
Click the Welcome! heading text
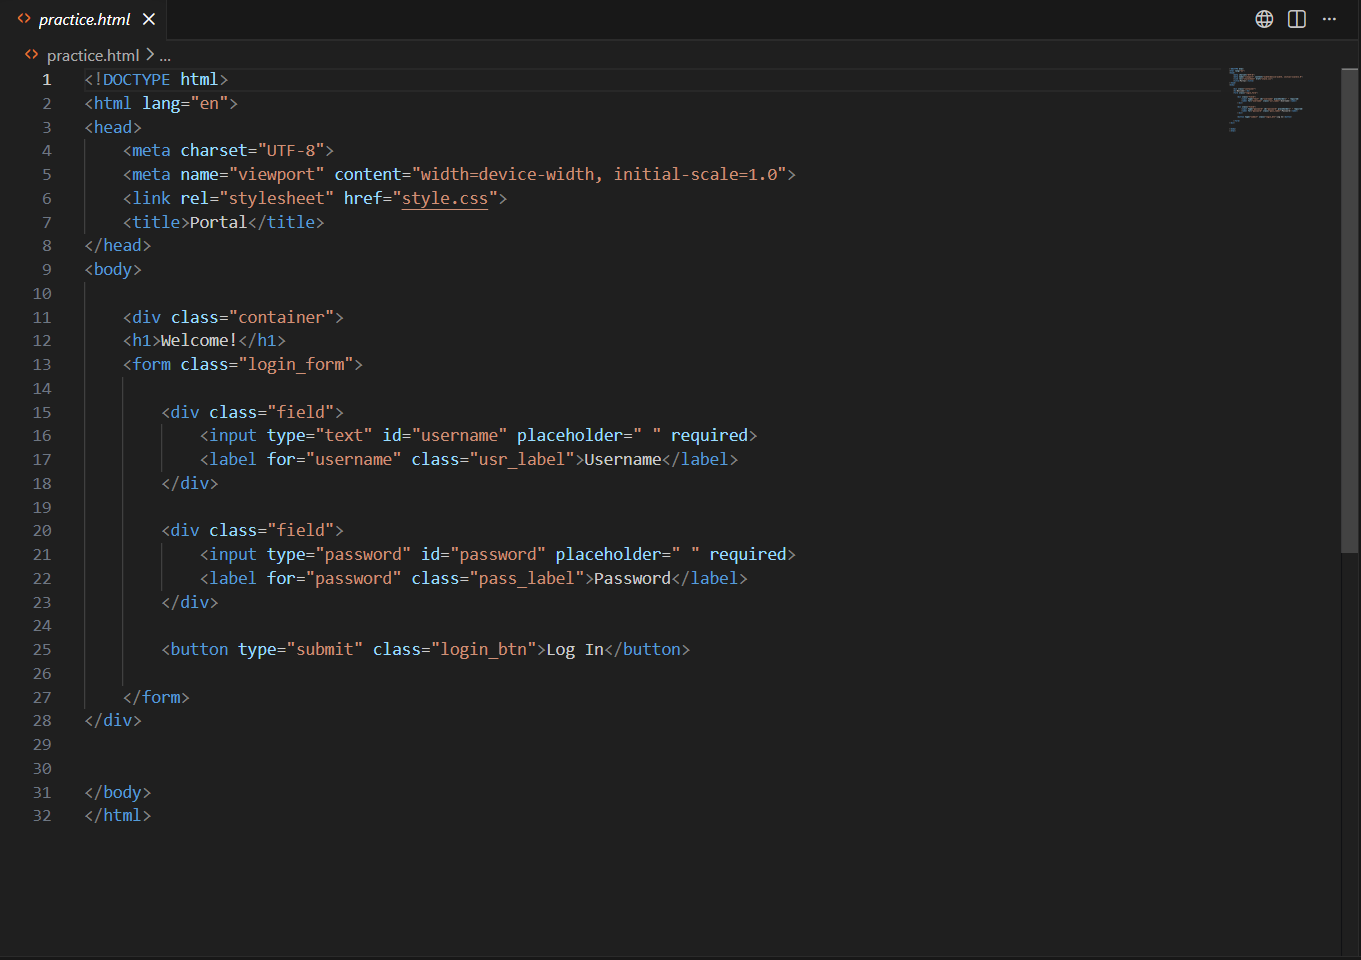pyautogui.click(x=199, y=340)
